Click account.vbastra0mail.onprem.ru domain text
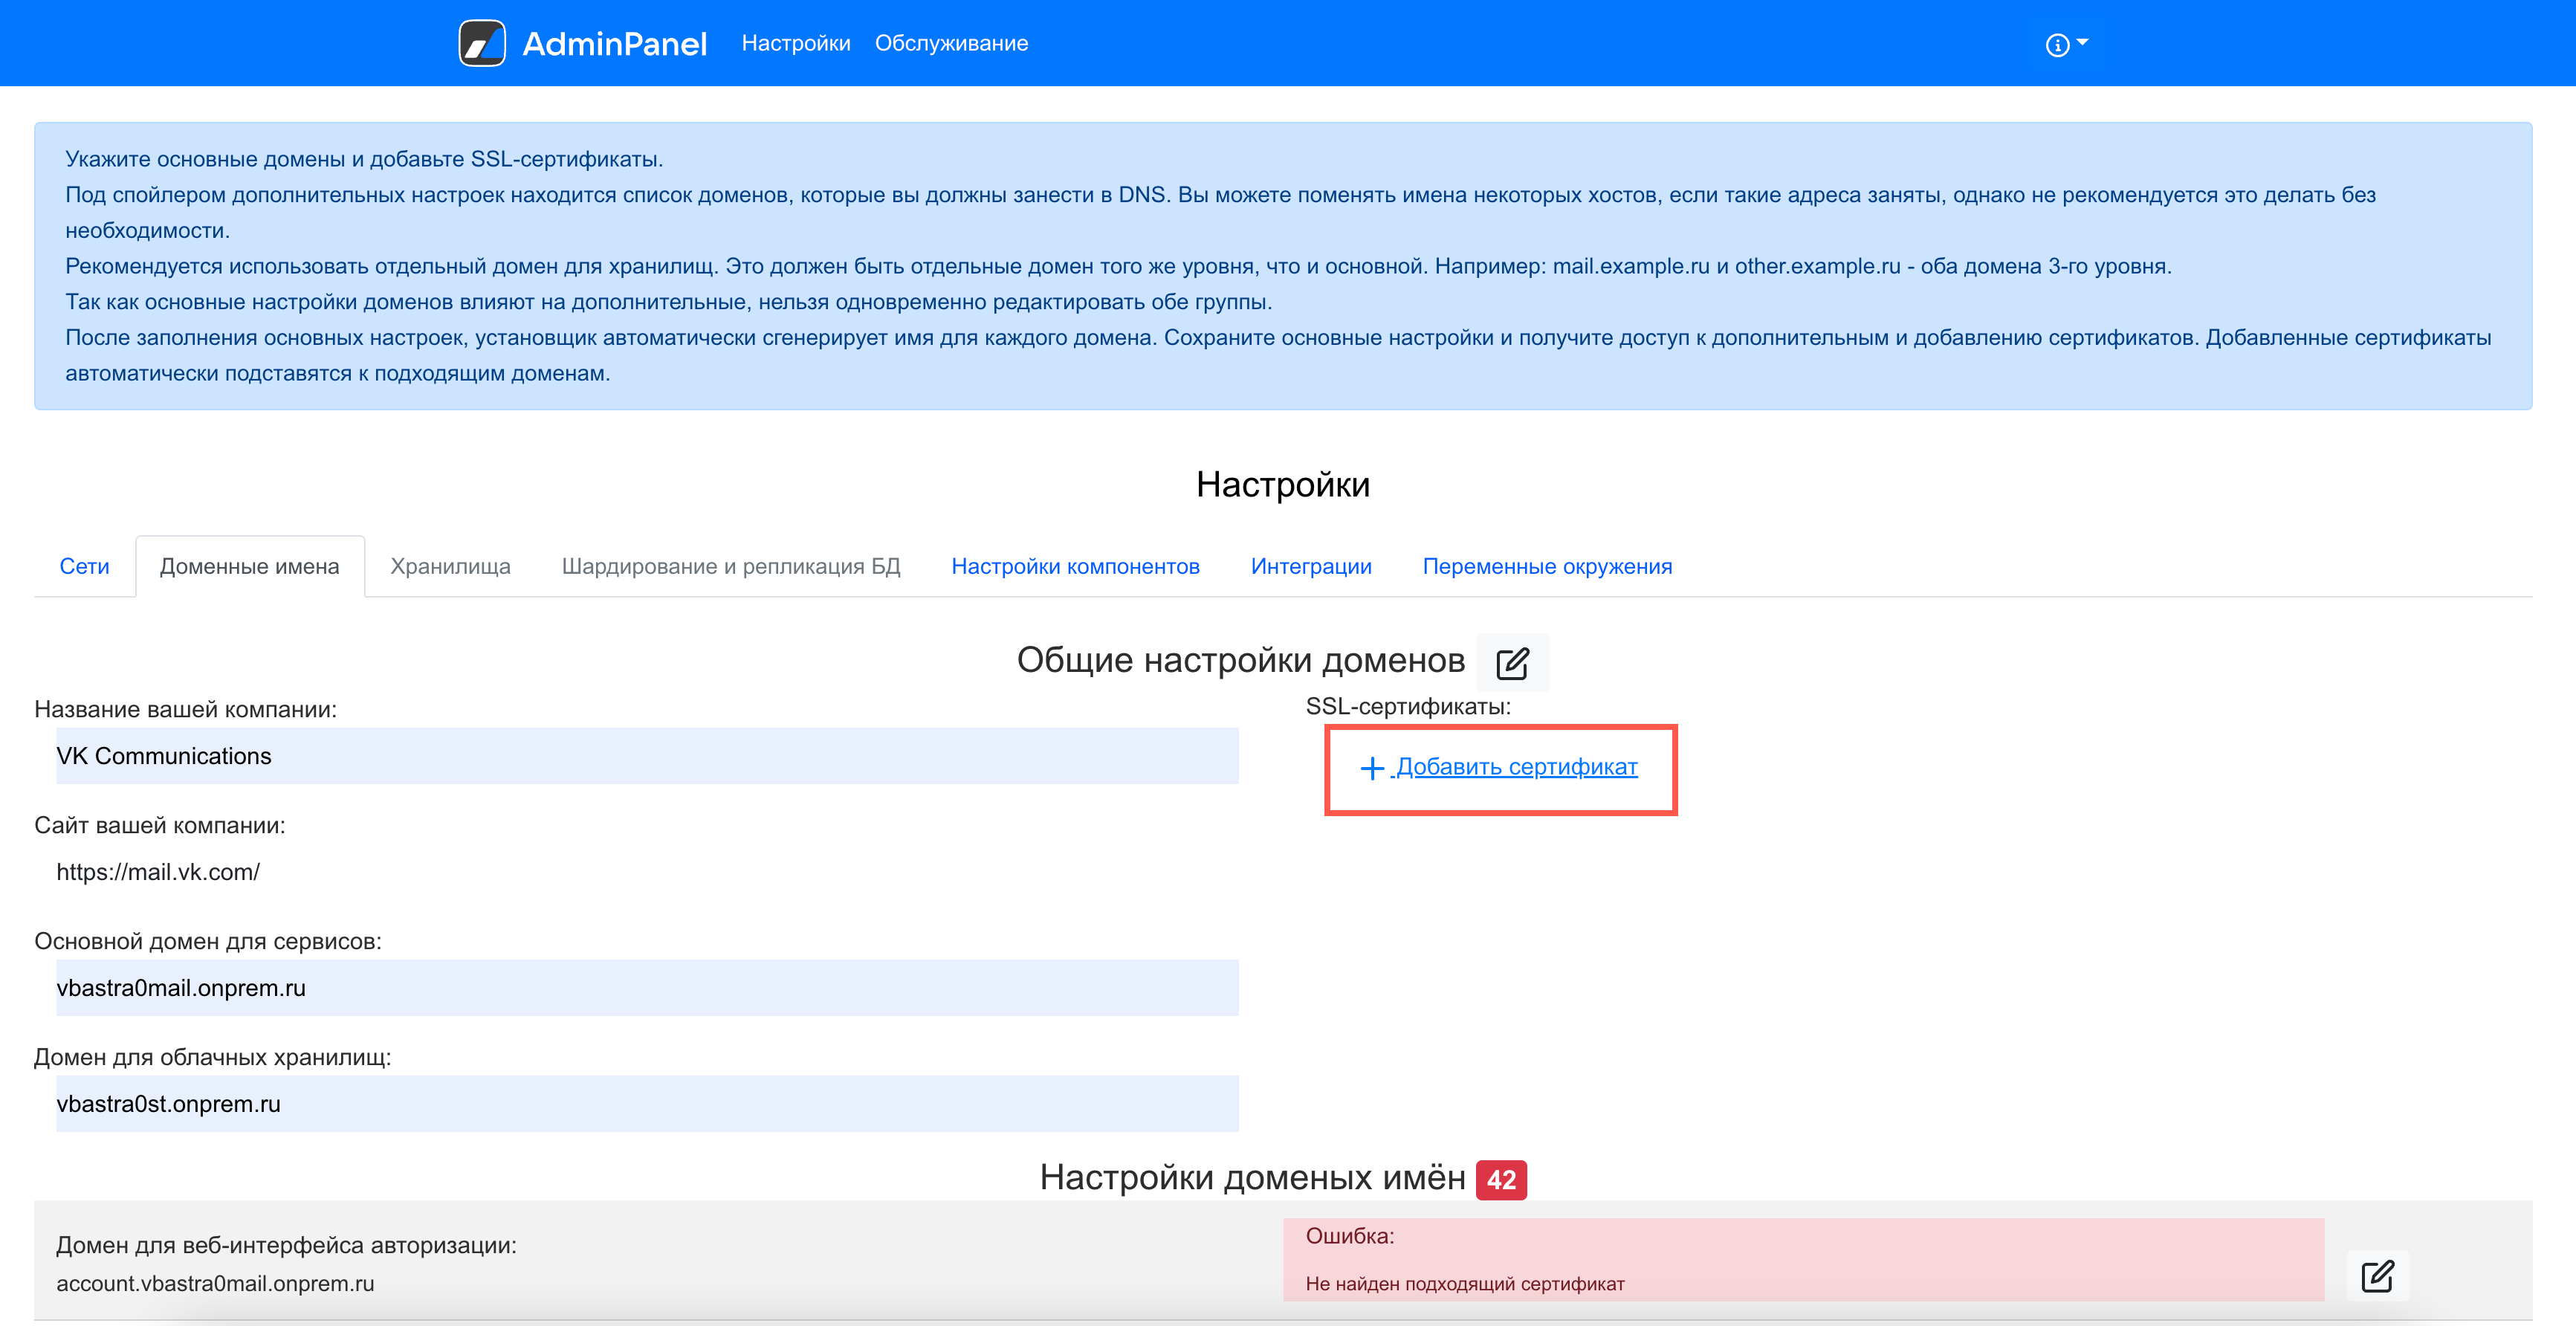 click(215, 1283)
